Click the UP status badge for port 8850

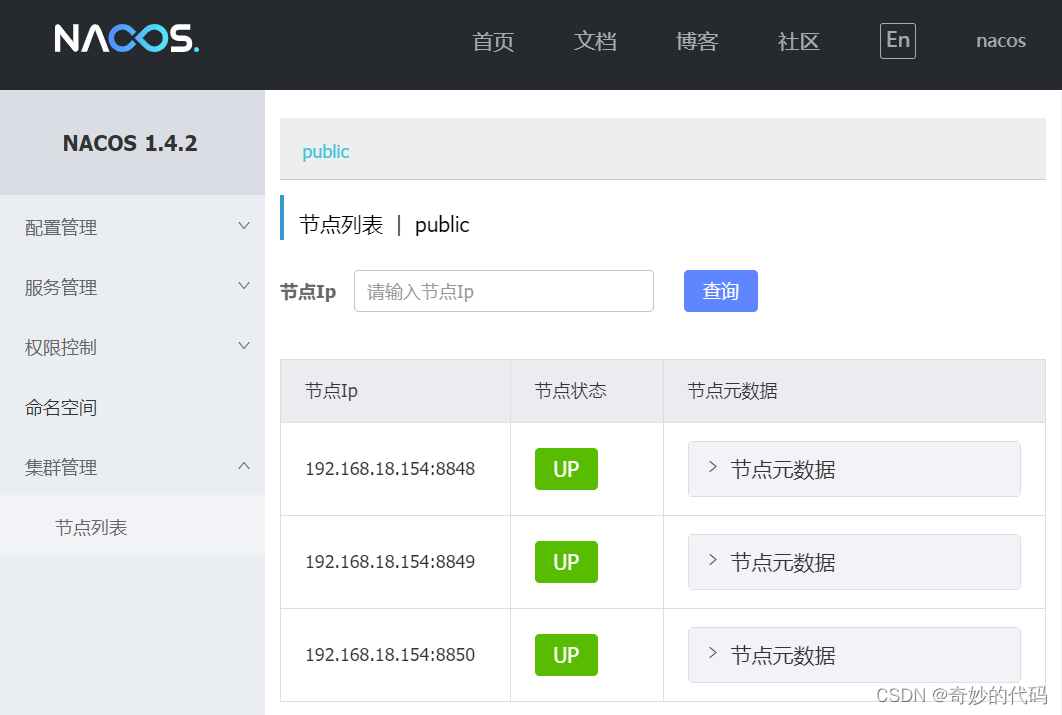[x=566, y=655]
